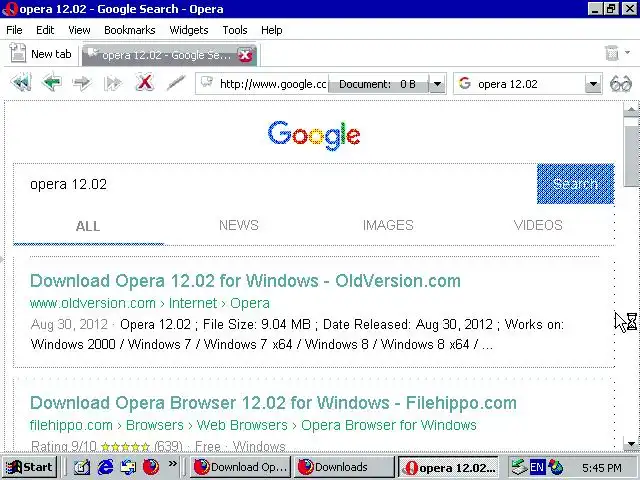Switch to VIDEOS results tab

click(x=538, y=225)
